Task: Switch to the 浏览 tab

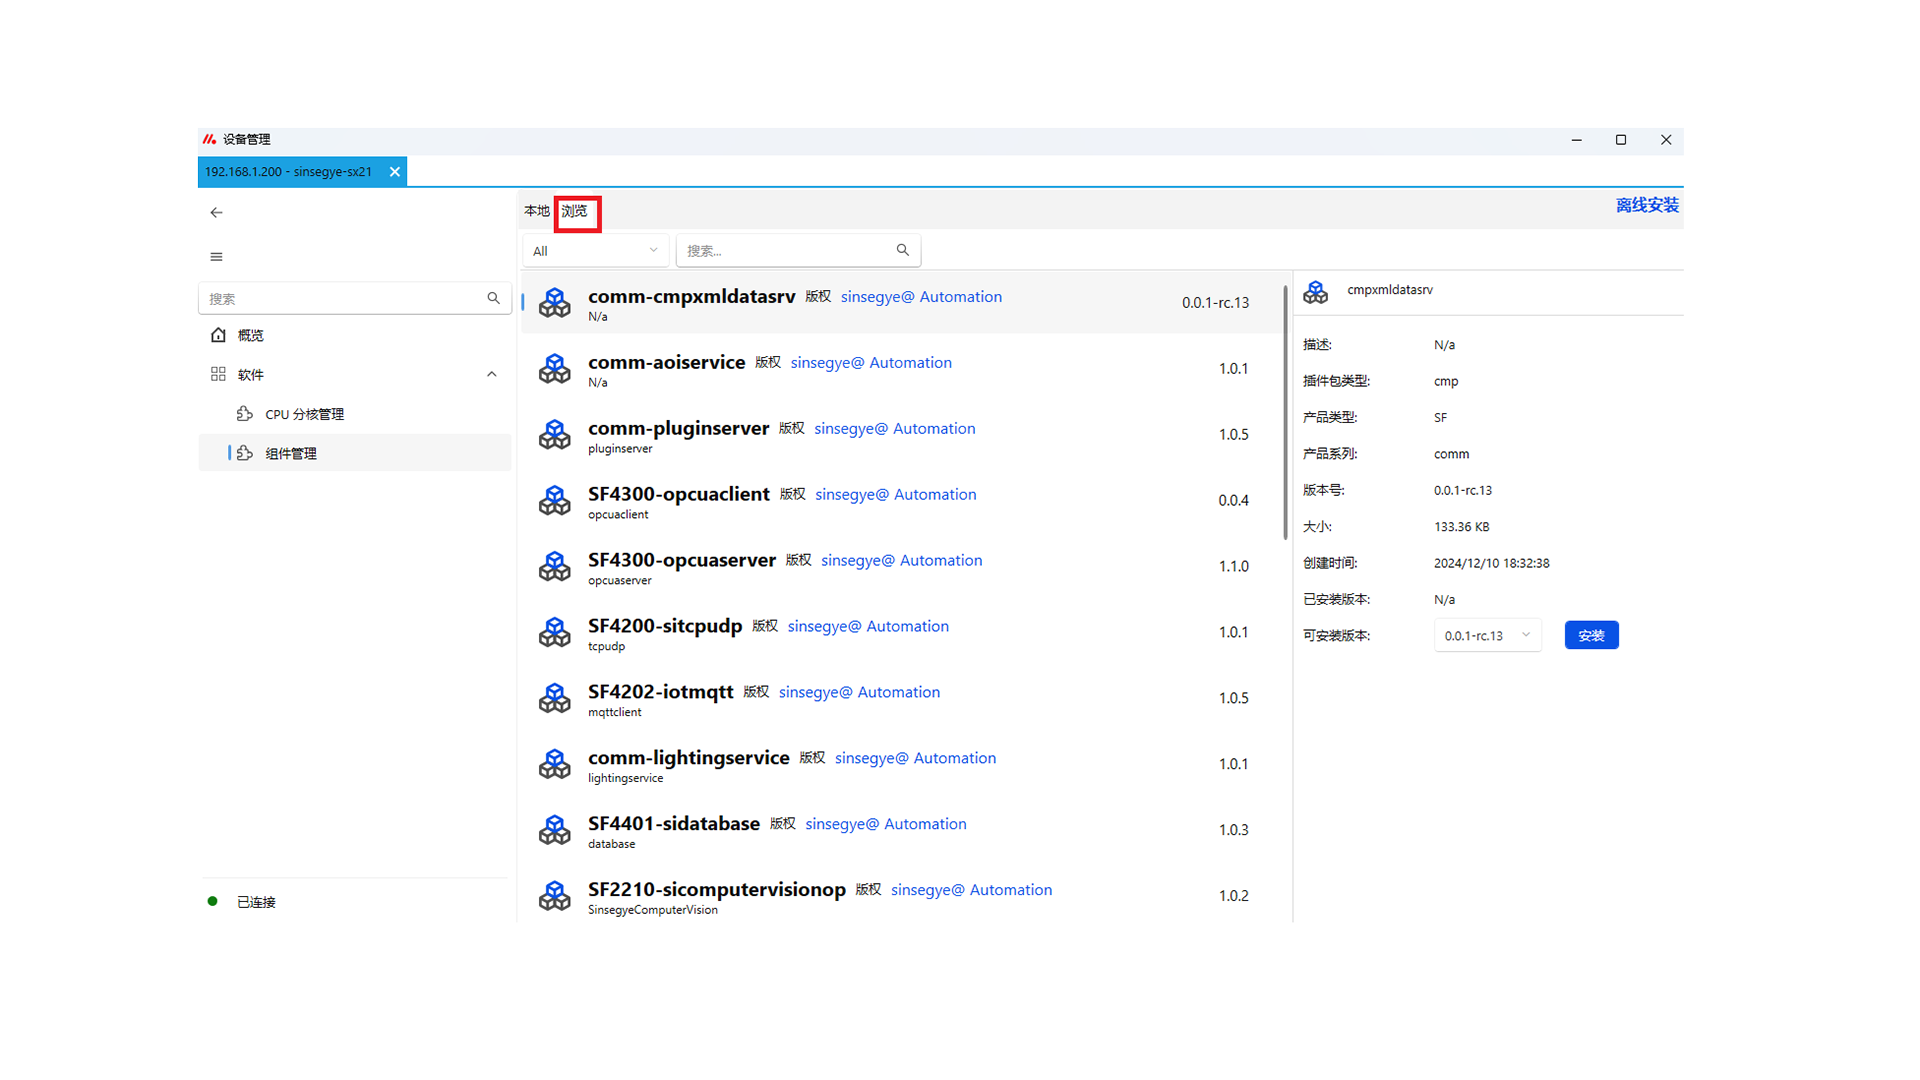Action: [575, 211]
